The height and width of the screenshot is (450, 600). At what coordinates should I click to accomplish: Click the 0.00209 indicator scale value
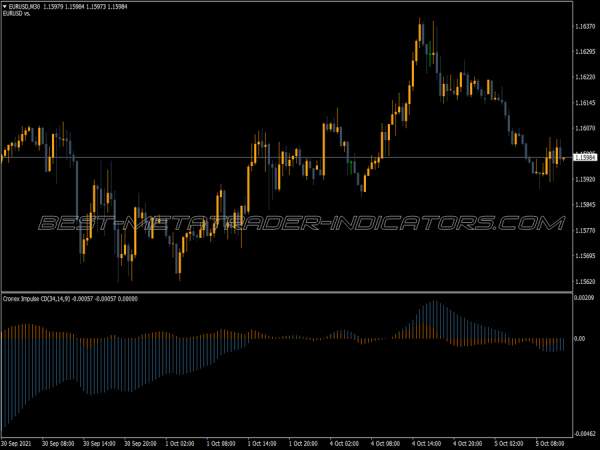[x=584, y=298]
